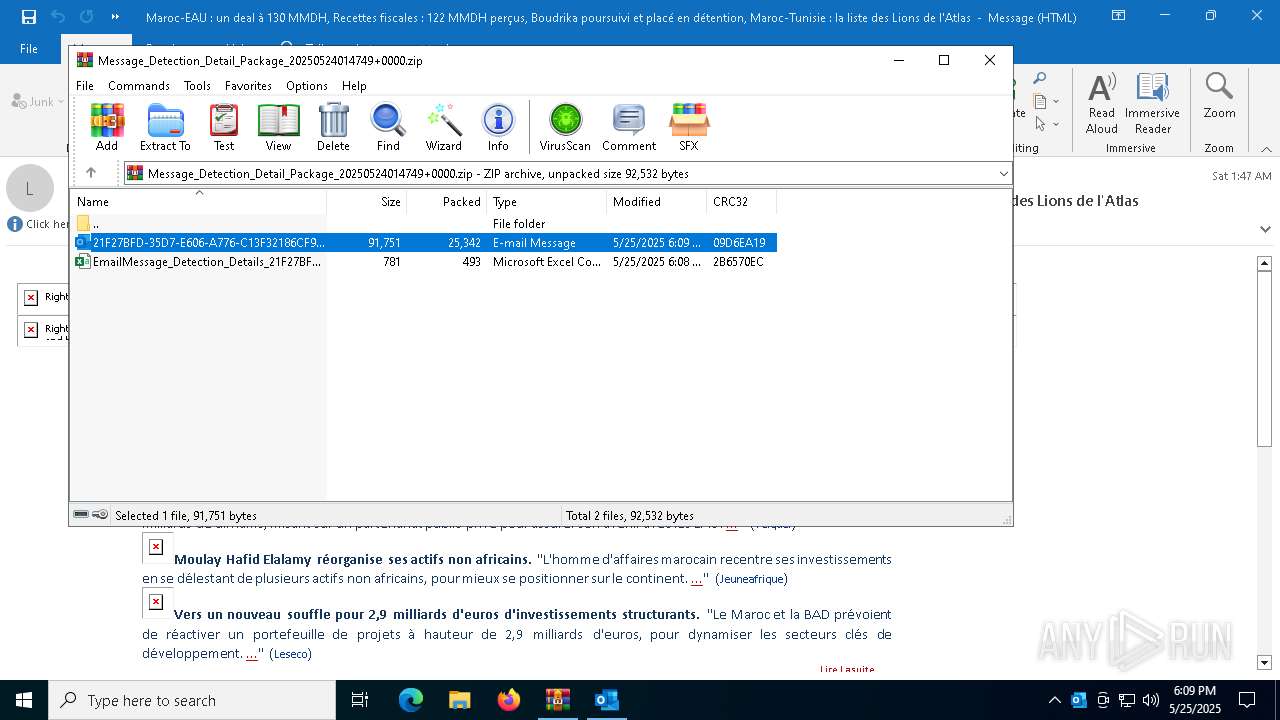Click the Extract To toolbar icon

(165, 127)
